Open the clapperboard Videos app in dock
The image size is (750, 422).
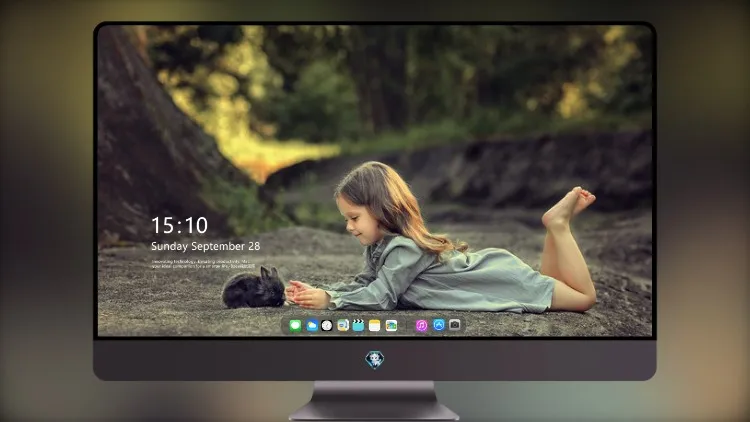point(358,326)
